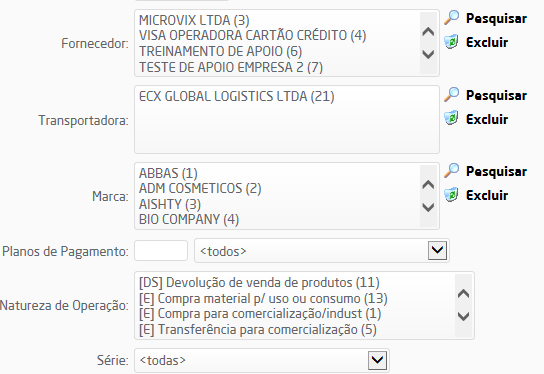544x374 pixels.
Task: Click down arrow in Natureza de Operação list
Action: pos(464,316)
